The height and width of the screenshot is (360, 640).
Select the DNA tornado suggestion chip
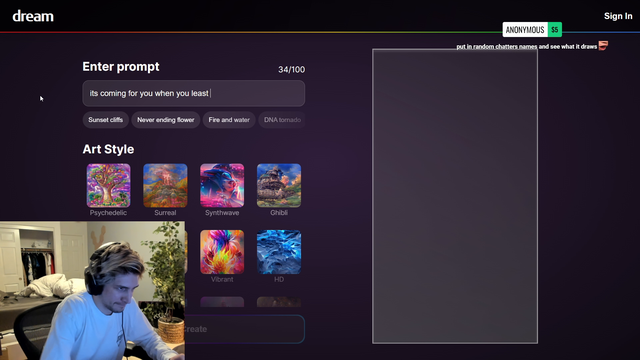282,120
